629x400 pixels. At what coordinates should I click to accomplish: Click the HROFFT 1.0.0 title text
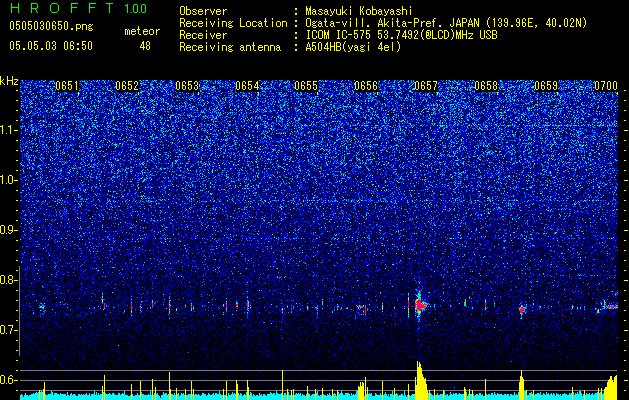(78, 8)
